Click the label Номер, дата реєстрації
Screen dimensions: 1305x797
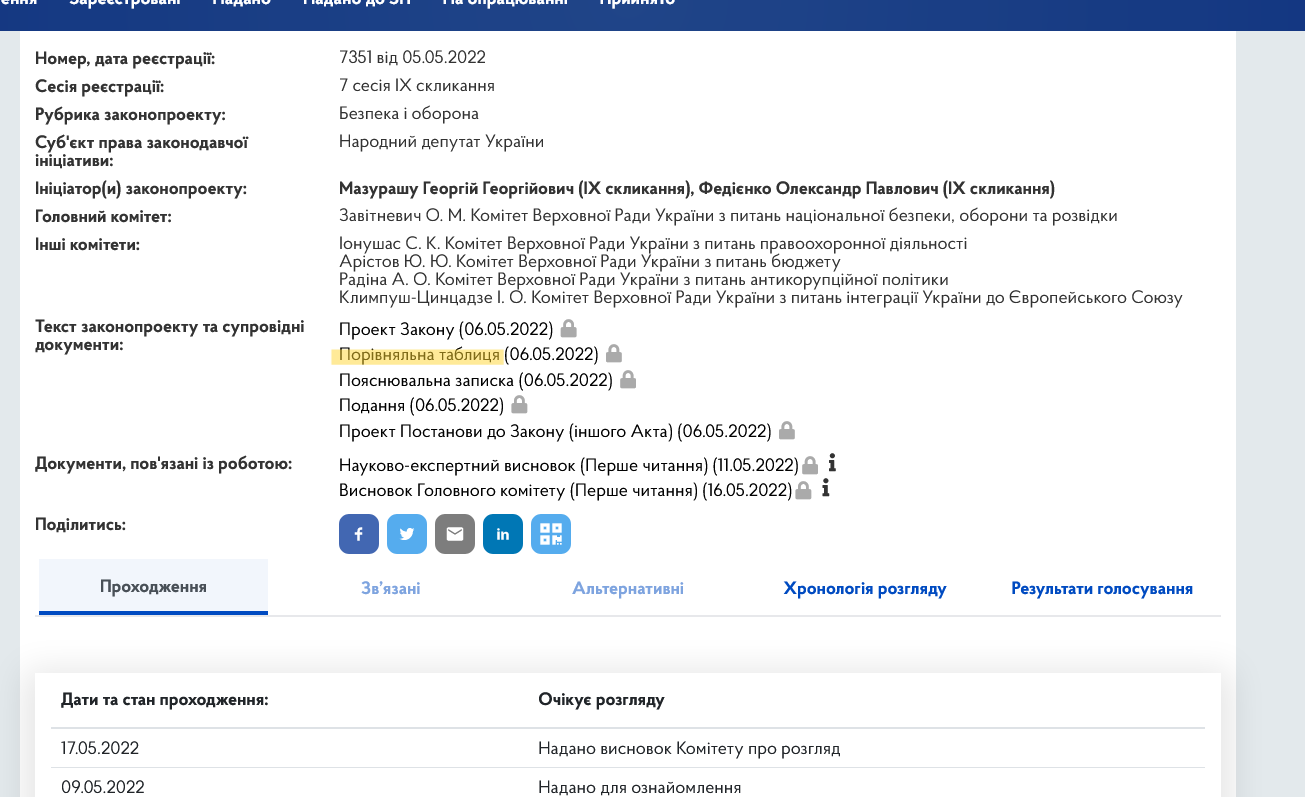pos(125,58)
